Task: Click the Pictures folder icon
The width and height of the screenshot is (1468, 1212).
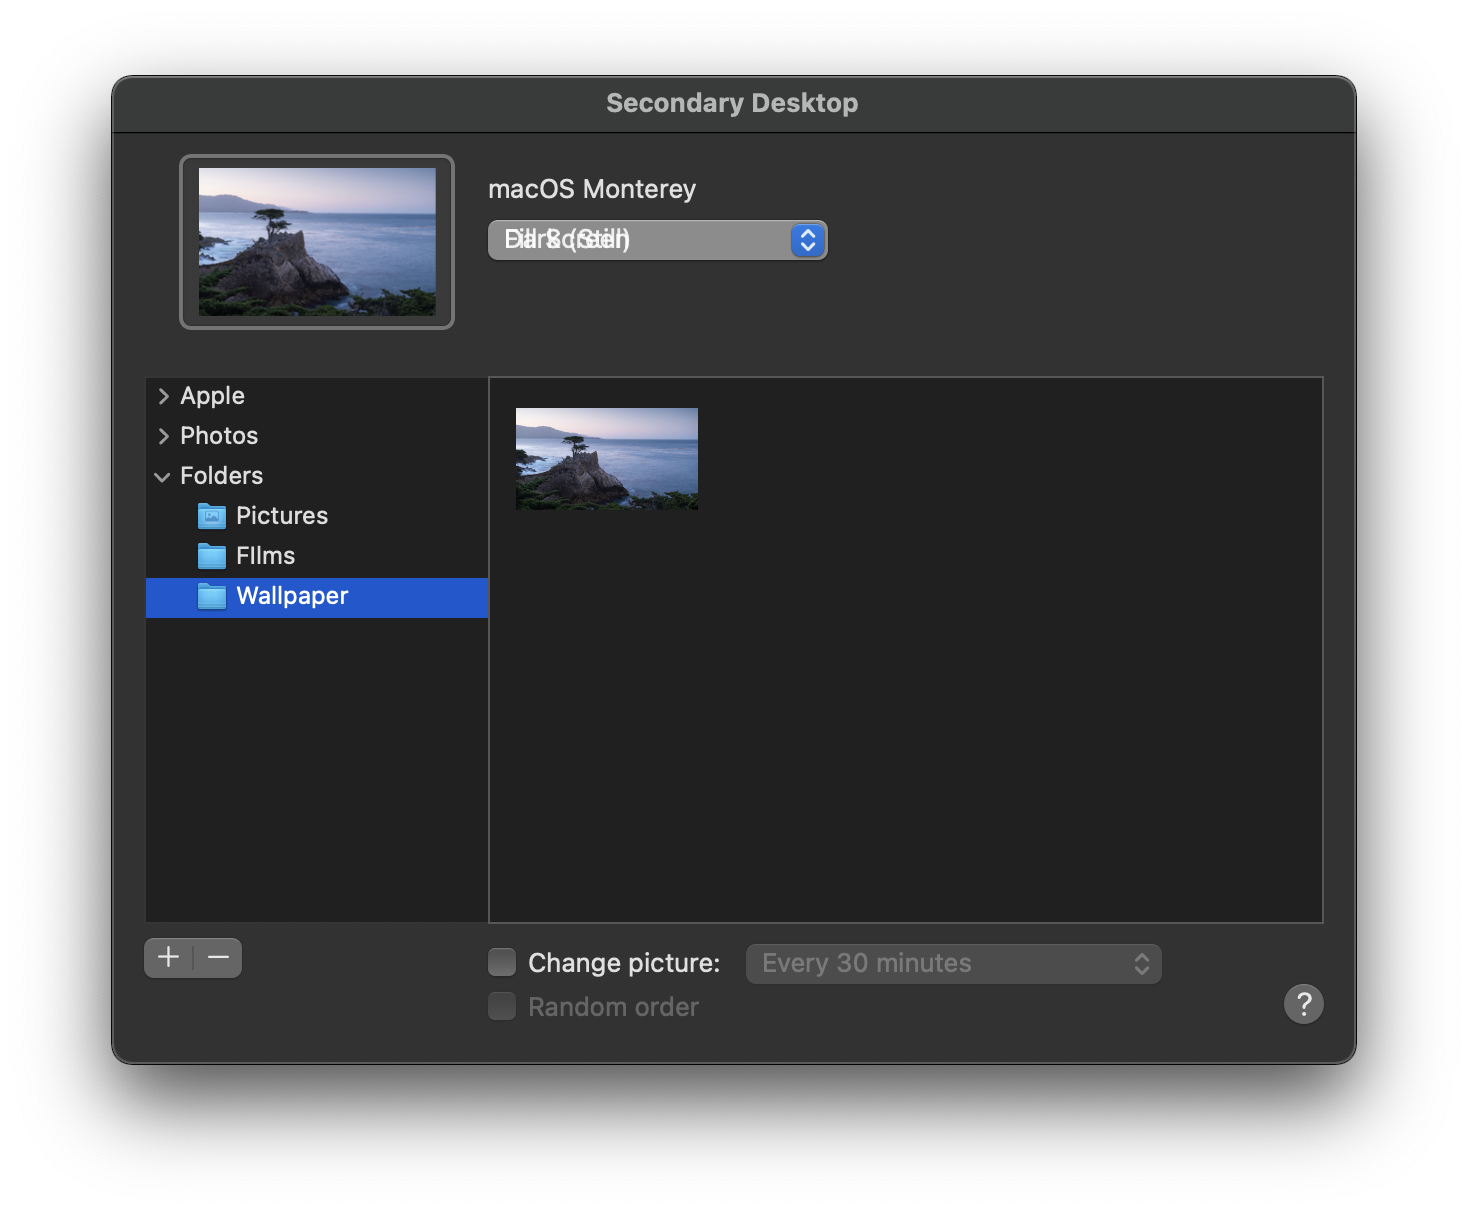Action: click(212, 516)
